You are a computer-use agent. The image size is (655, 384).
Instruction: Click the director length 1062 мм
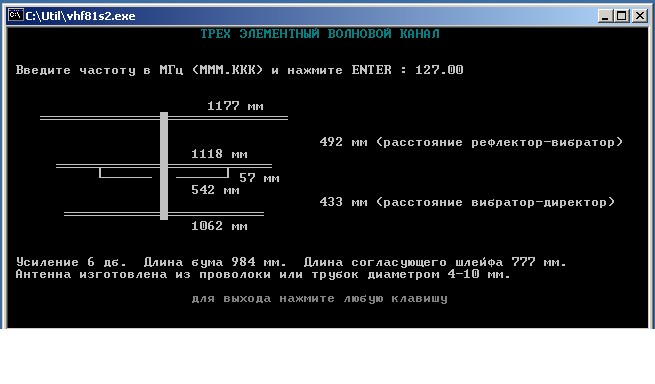tap(219, 226)
